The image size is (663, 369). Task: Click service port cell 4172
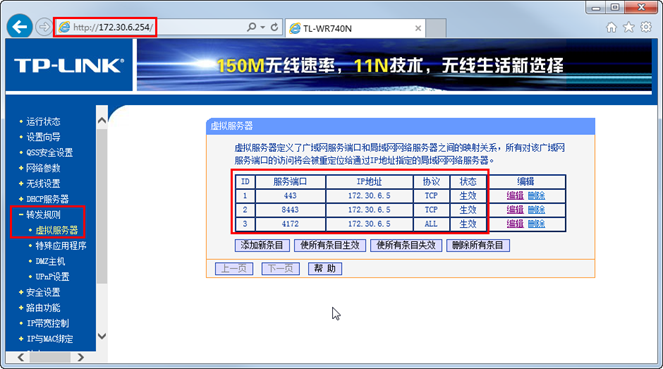(290, 224)
